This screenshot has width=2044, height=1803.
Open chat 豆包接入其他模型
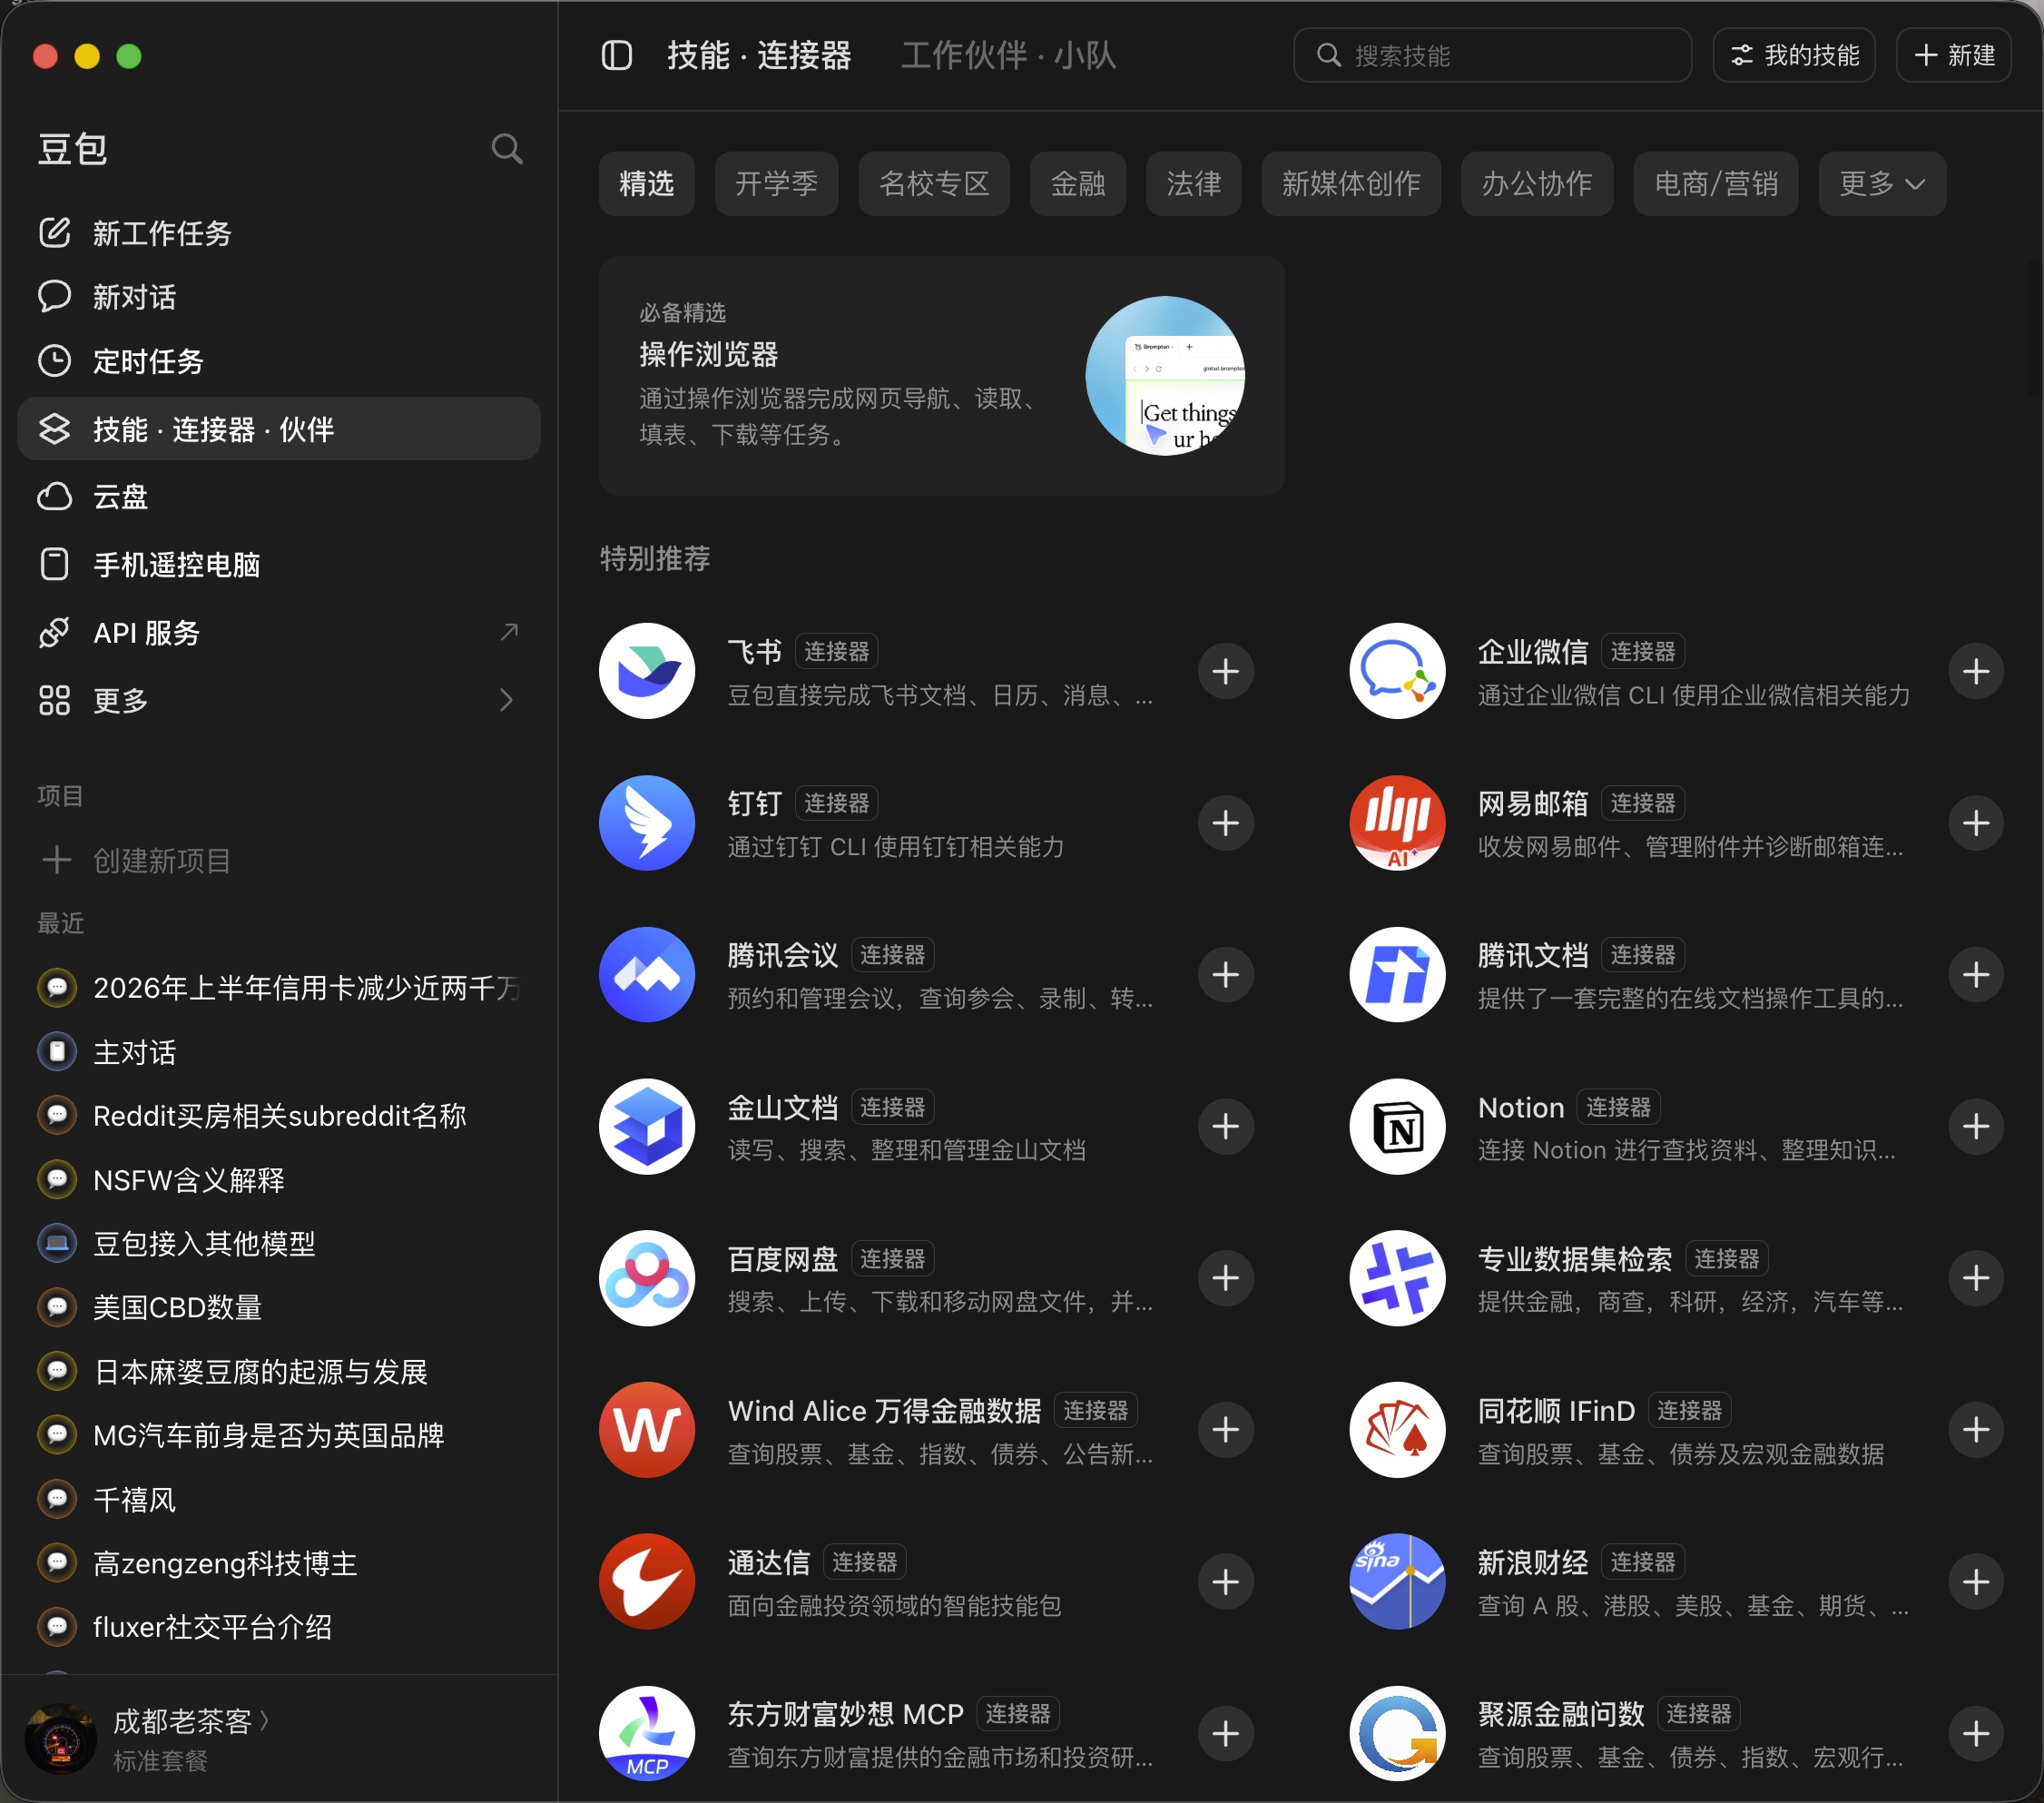tap(279, 1244)
